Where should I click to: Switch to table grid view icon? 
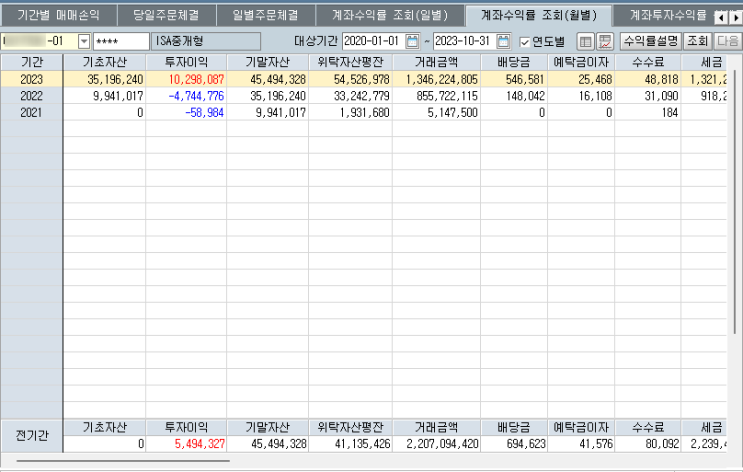pyautogui.click(x=585, y=42)
